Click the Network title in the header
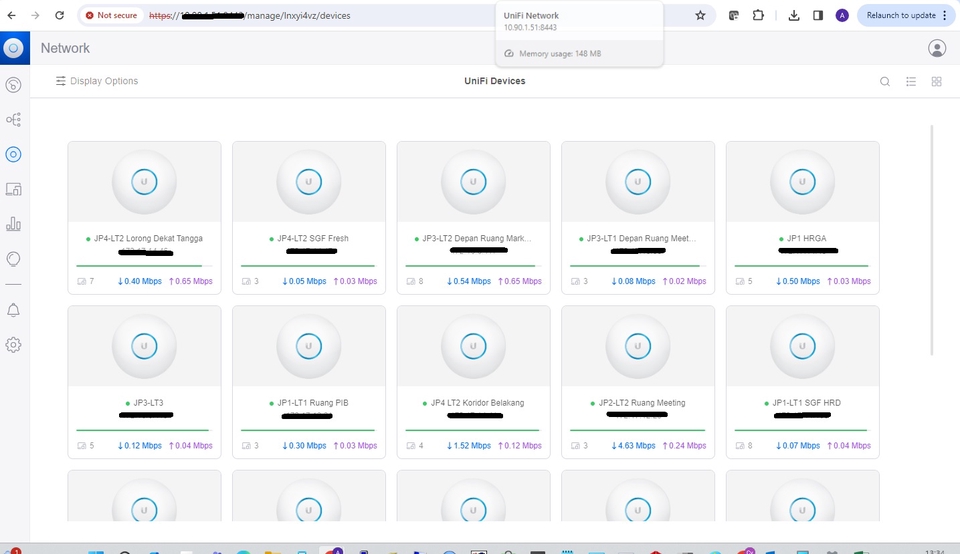 point(65,48)
